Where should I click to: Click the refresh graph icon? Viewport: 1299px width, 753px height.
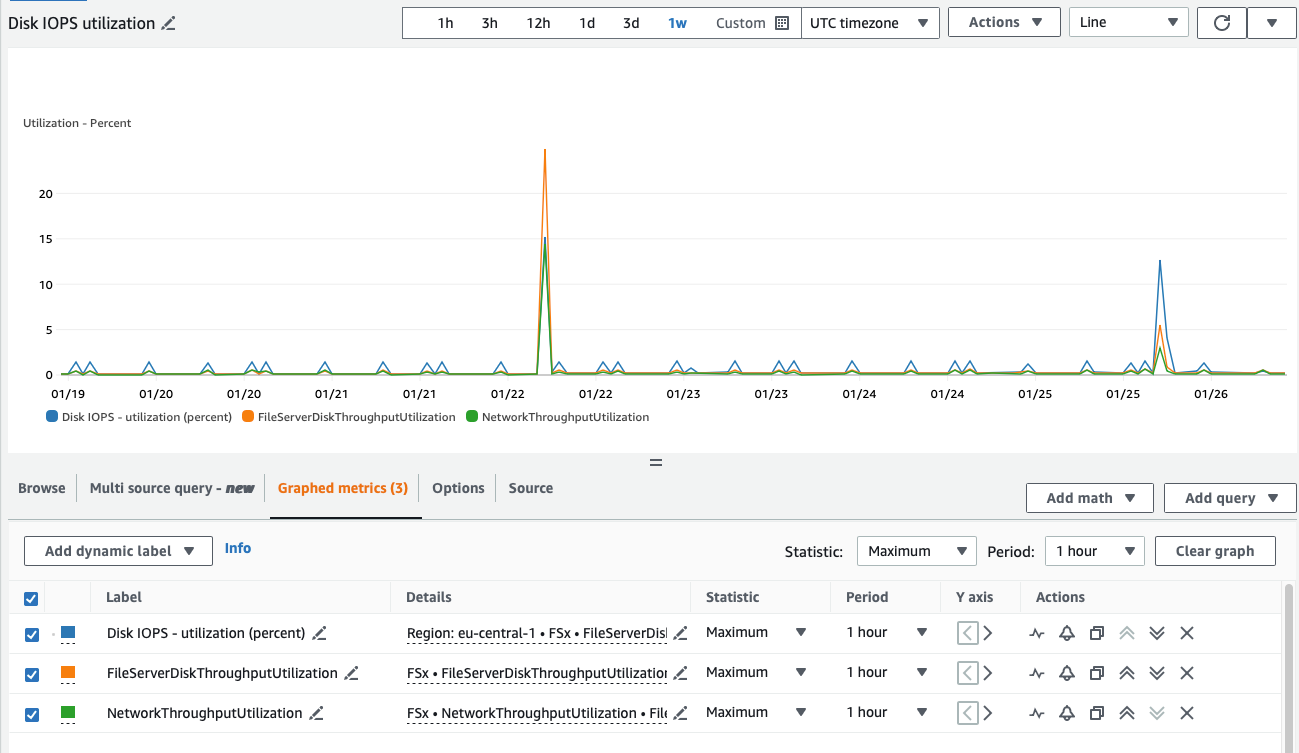(x=1221, y=23)
